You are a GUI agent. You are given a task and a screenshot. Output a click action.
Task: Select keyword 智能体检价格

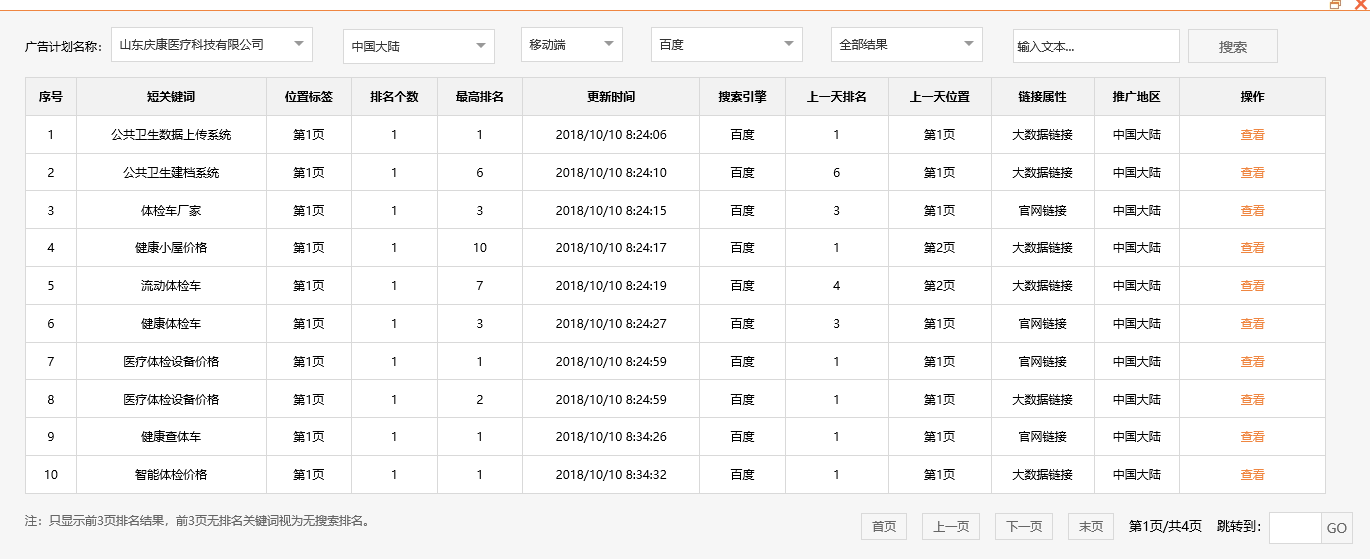coord(171,475)
